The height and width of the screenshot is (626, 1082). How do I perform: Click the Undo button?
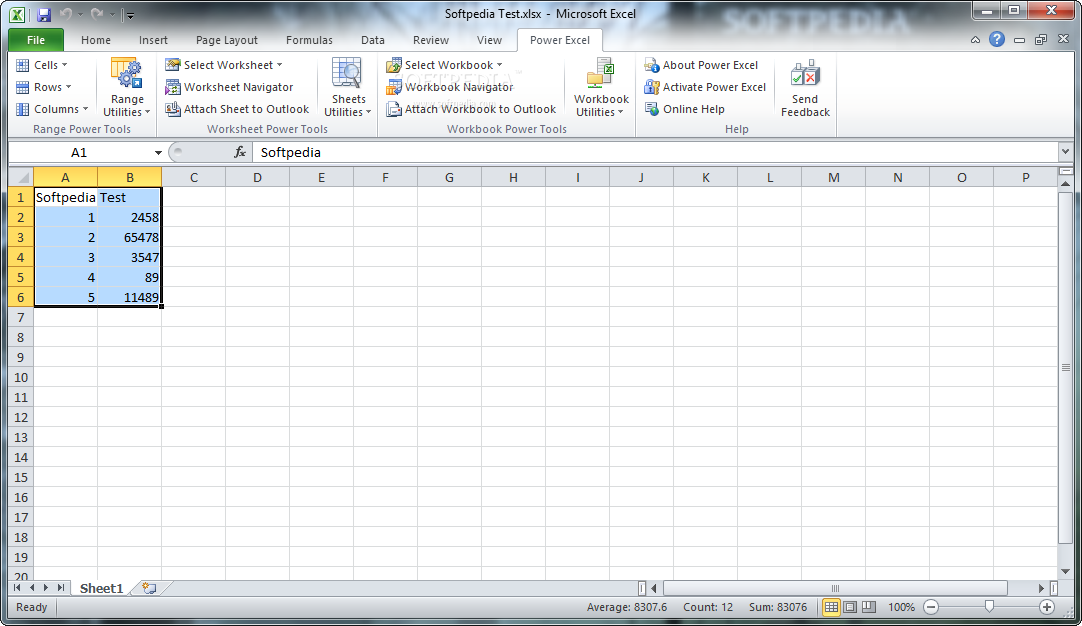coord(66,14)
